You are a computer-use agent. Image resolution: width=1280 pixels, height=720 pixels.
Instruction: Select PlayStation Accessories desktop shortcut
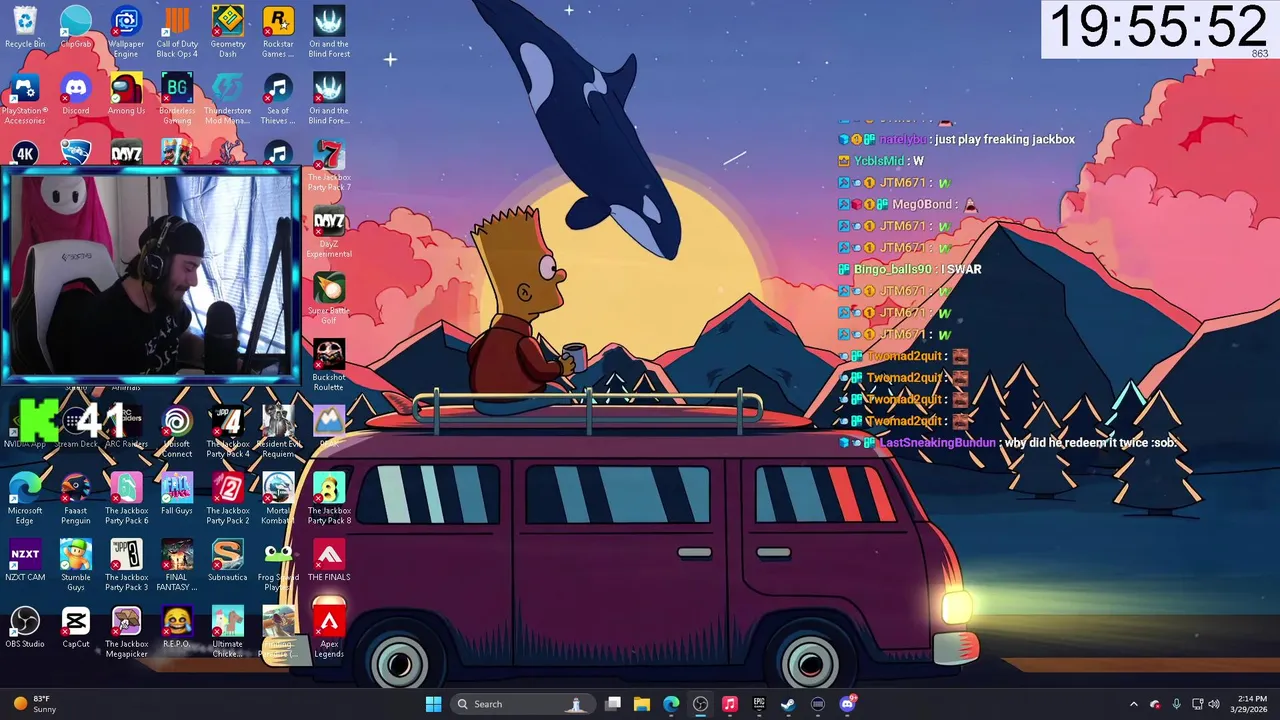[x=25, y=99]
